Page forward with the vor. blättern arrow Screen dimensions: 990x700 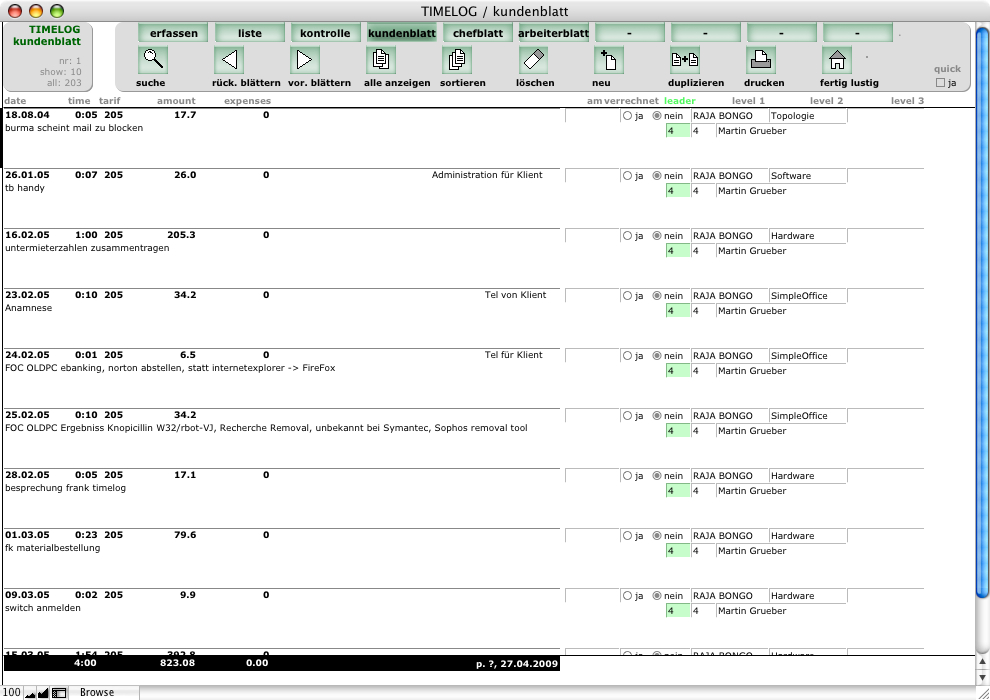[x=304, y=60]
